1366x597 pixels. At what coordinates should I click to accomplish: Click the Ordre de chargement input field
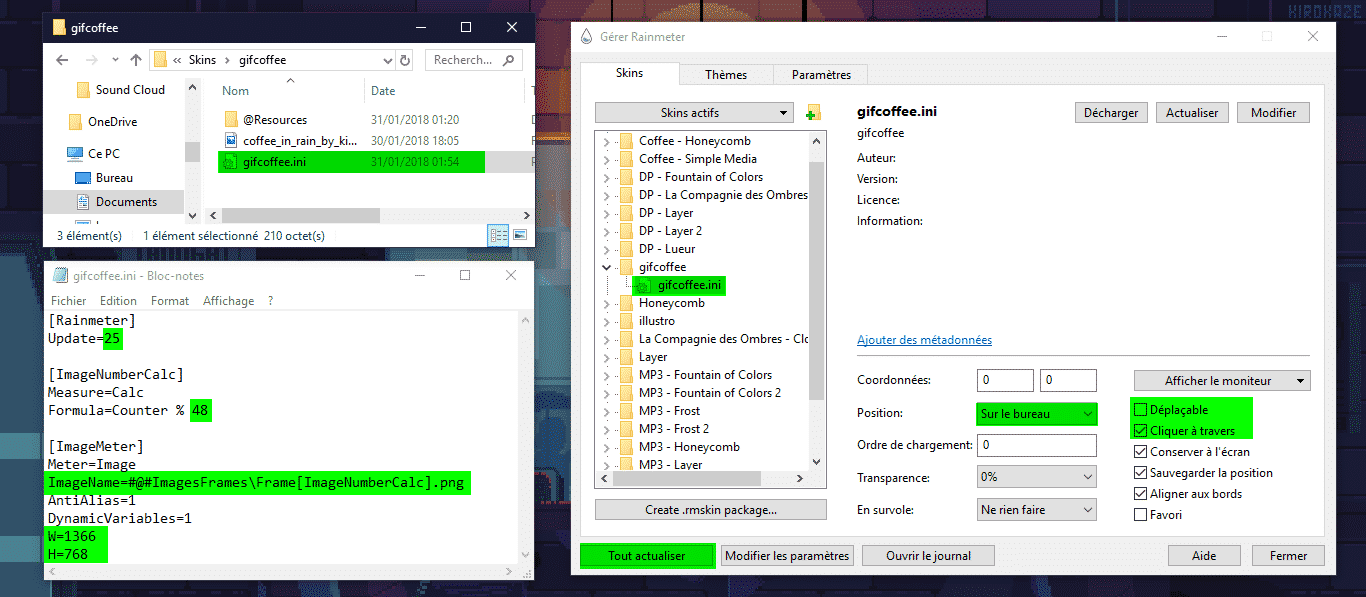pos(1036,445)
